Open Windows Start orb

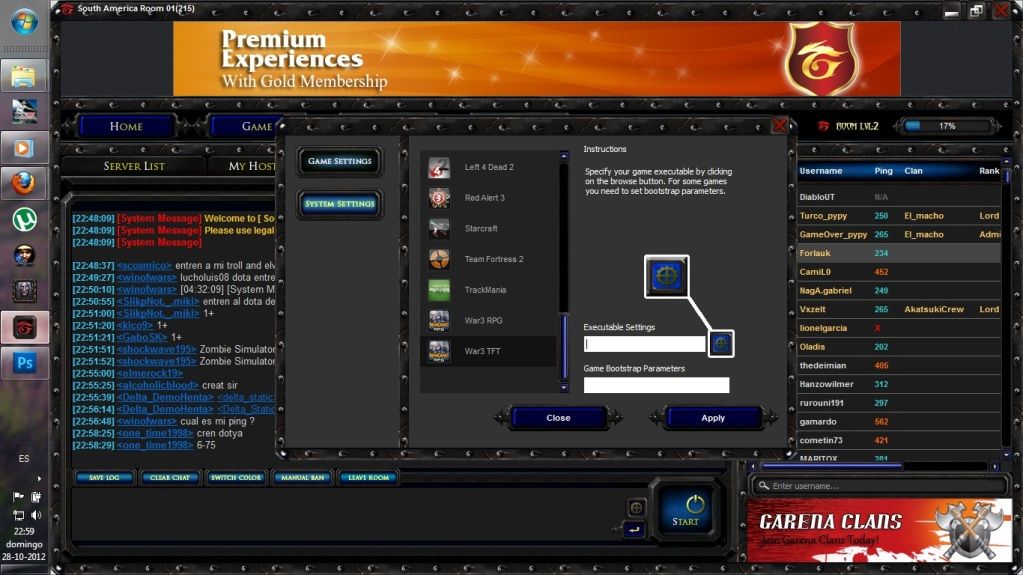click(x=24, y=23)
